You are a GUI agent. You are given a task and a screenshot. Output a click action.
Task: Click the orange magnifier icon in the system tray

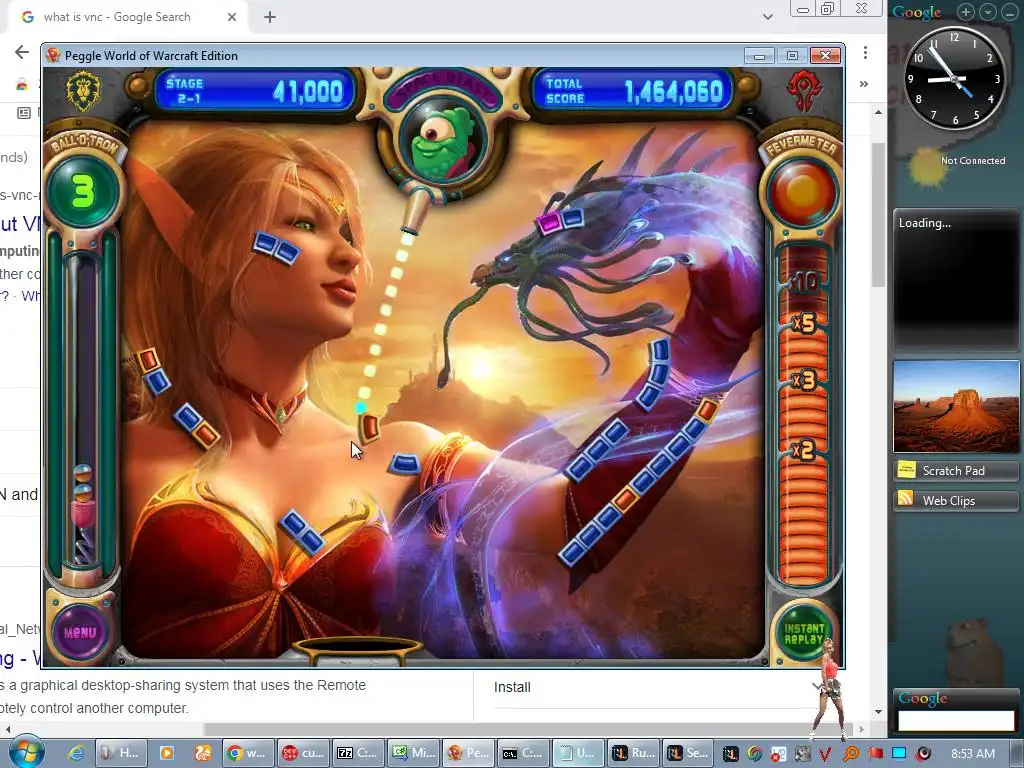coord(851,754)
